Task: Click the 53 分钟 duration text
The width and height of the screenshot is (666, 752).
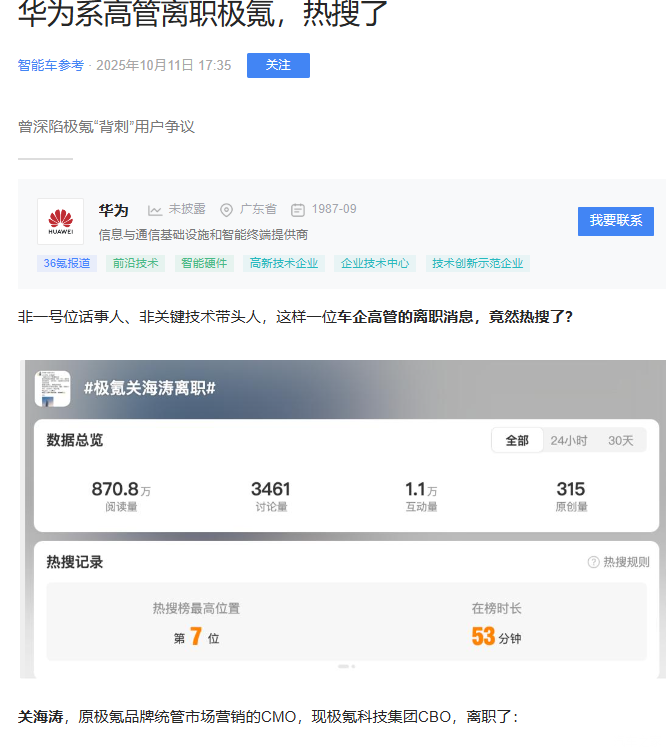Action: pos(496,637)
